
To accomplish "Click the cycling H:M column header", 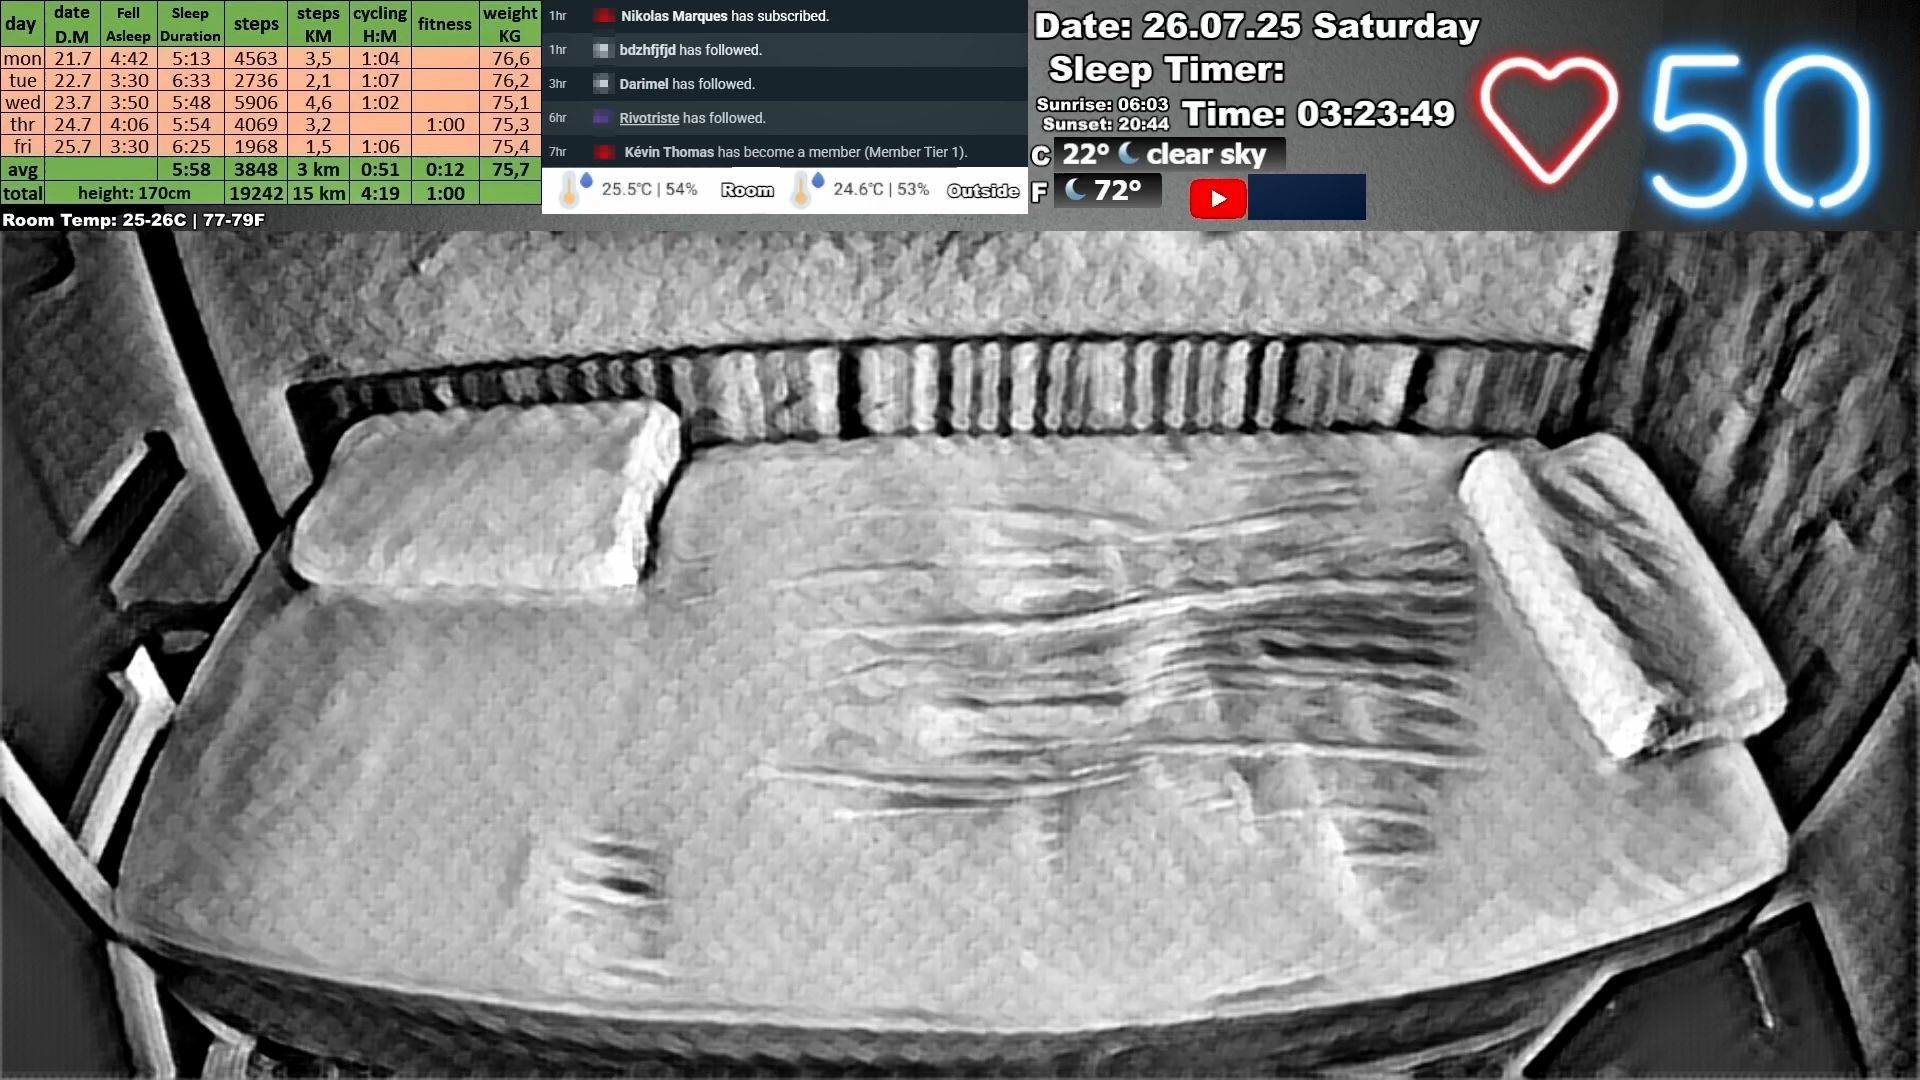I will [x=380, y=24].
